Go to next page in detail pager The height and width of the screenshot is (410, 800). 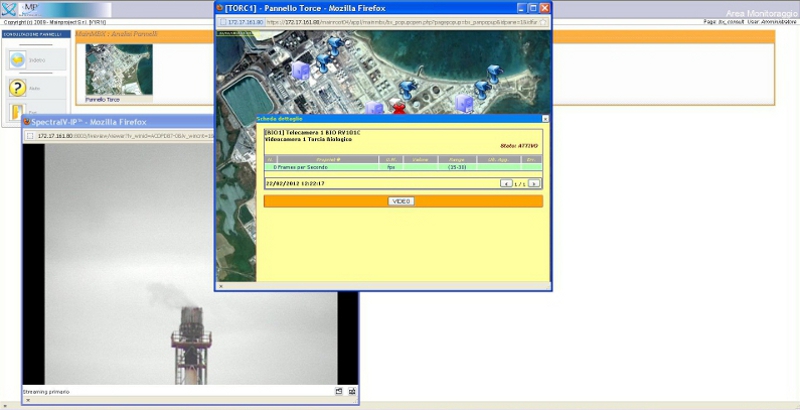(533, 184)
